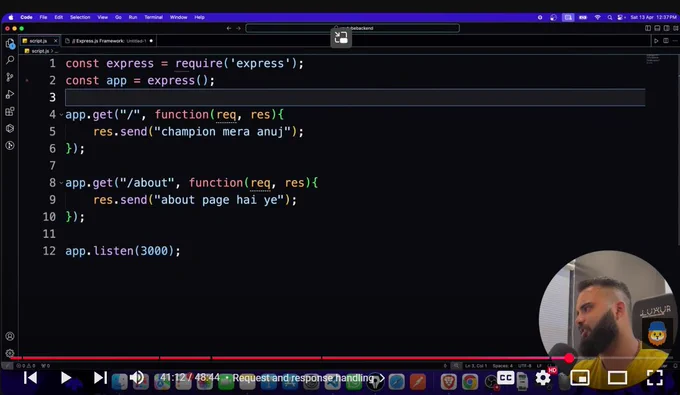680x395 pixels.
Task: Click UTF-8 encoding in status bar
Action: [524, 366]
